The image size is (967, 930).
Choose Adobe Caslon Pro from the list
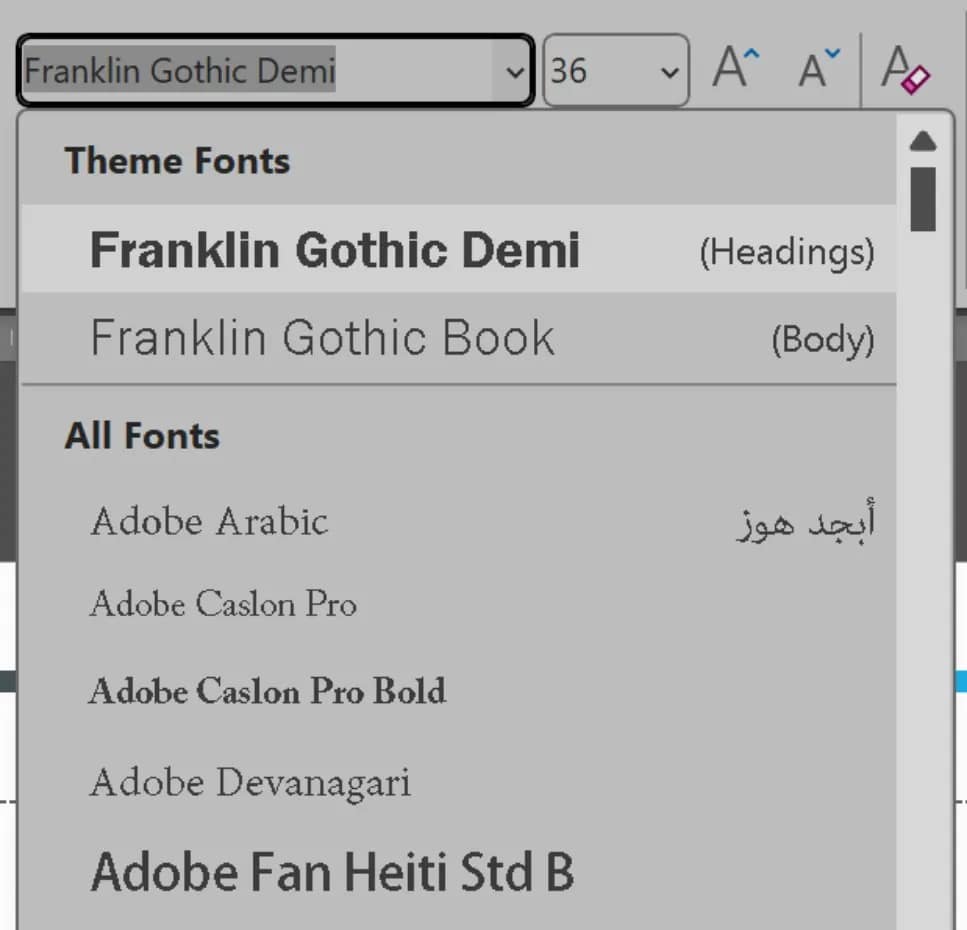[x=222, y=604]
